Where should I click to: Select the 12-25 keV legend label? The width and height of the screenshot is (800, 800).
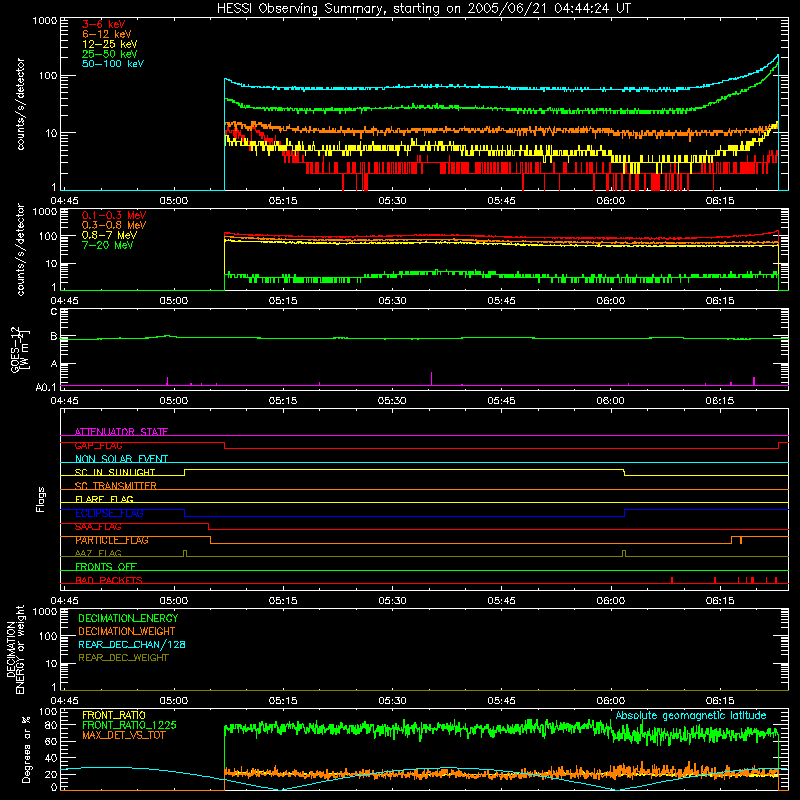tap(110, 44)
